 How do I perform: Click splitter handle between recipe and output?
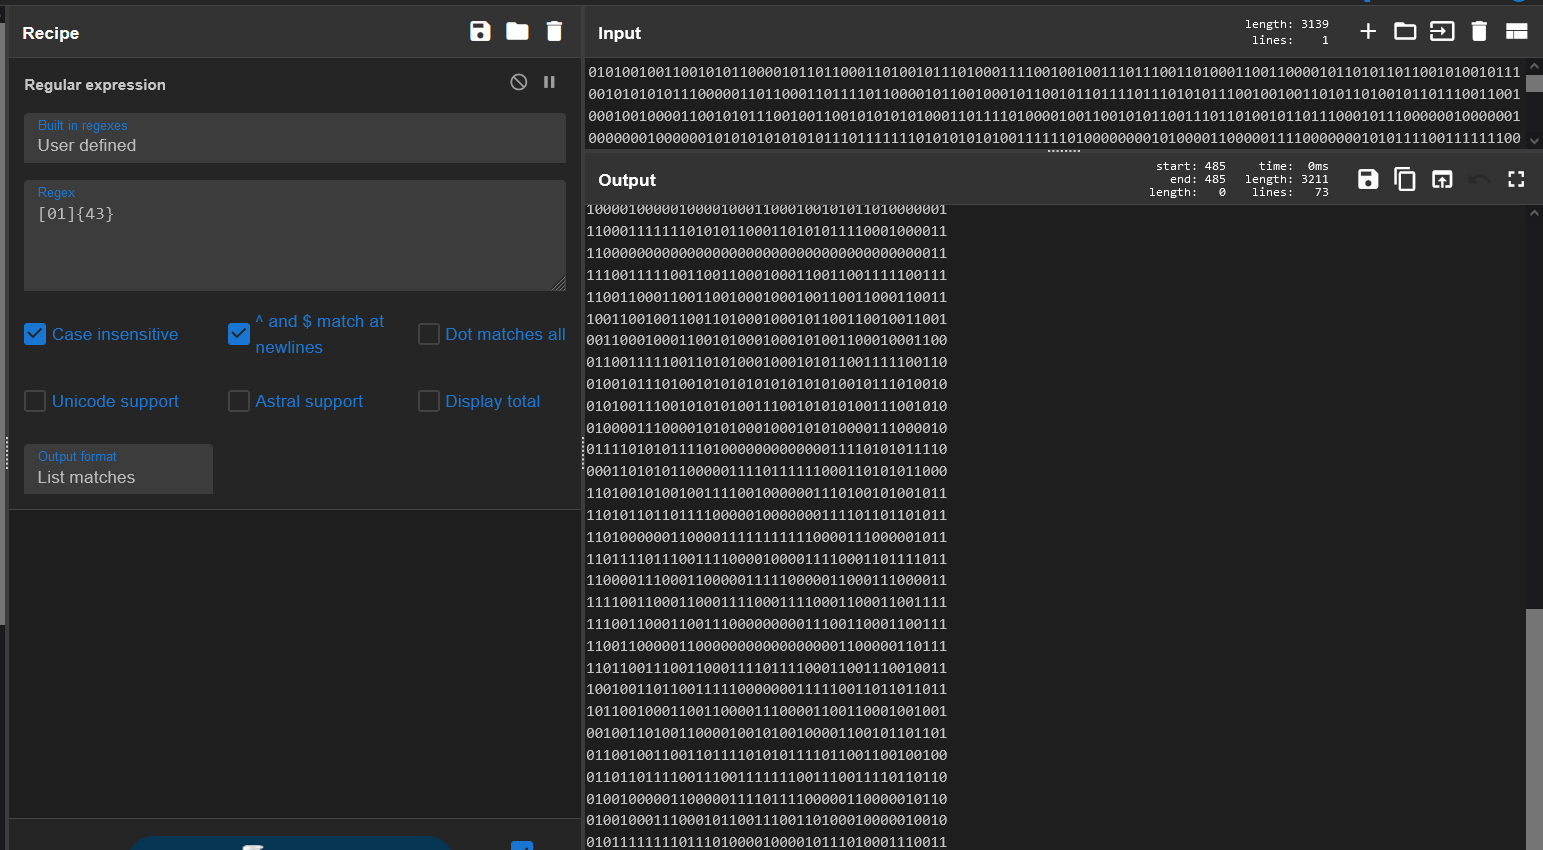pos(582,453)
